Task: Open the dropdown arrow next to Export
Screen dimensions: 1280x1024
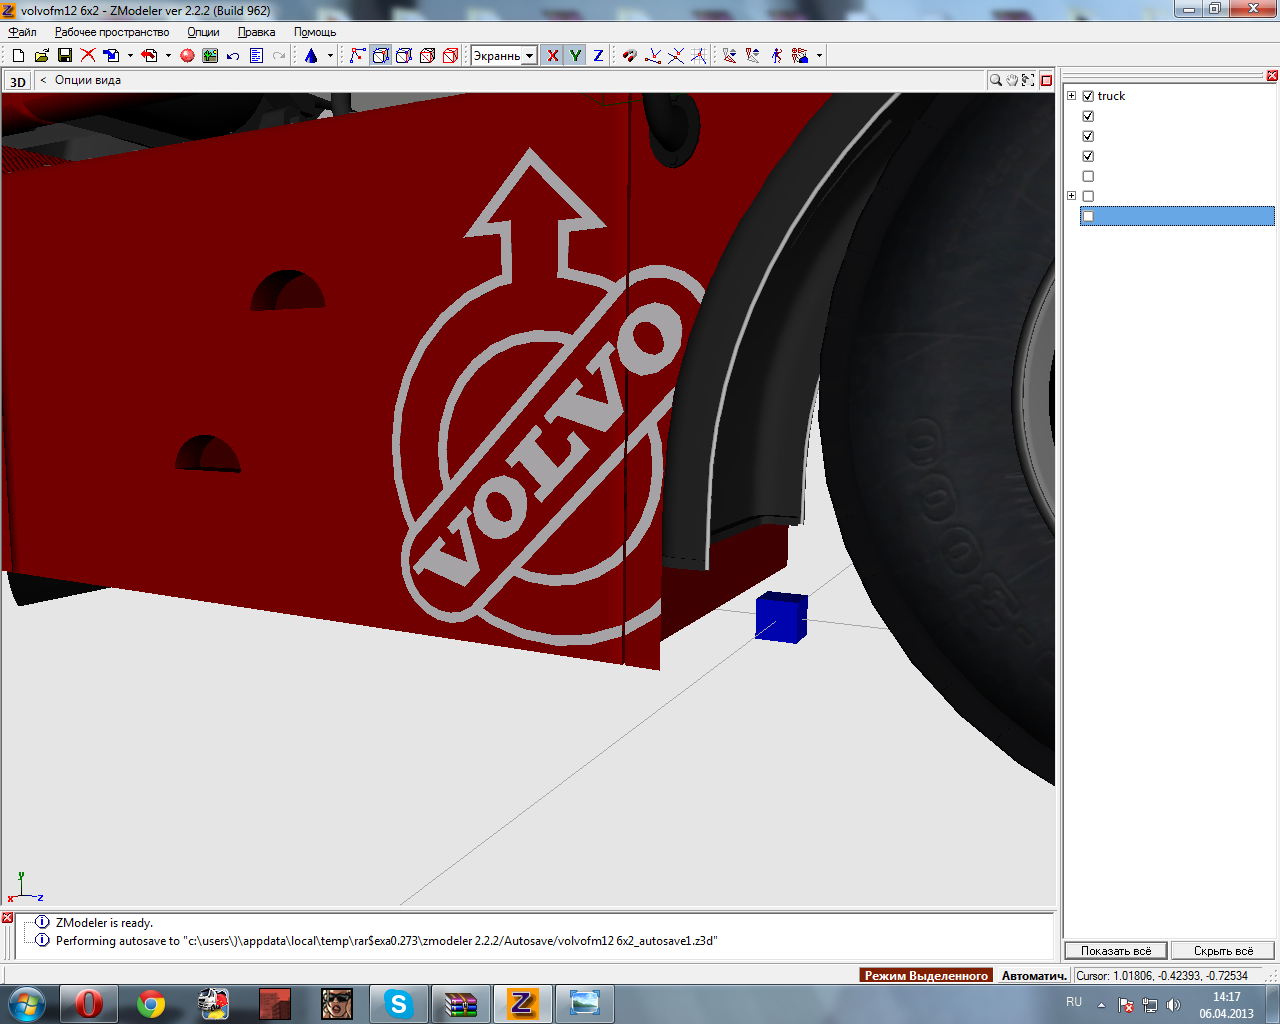Action: pyautogui.click(x=168, y=56)
